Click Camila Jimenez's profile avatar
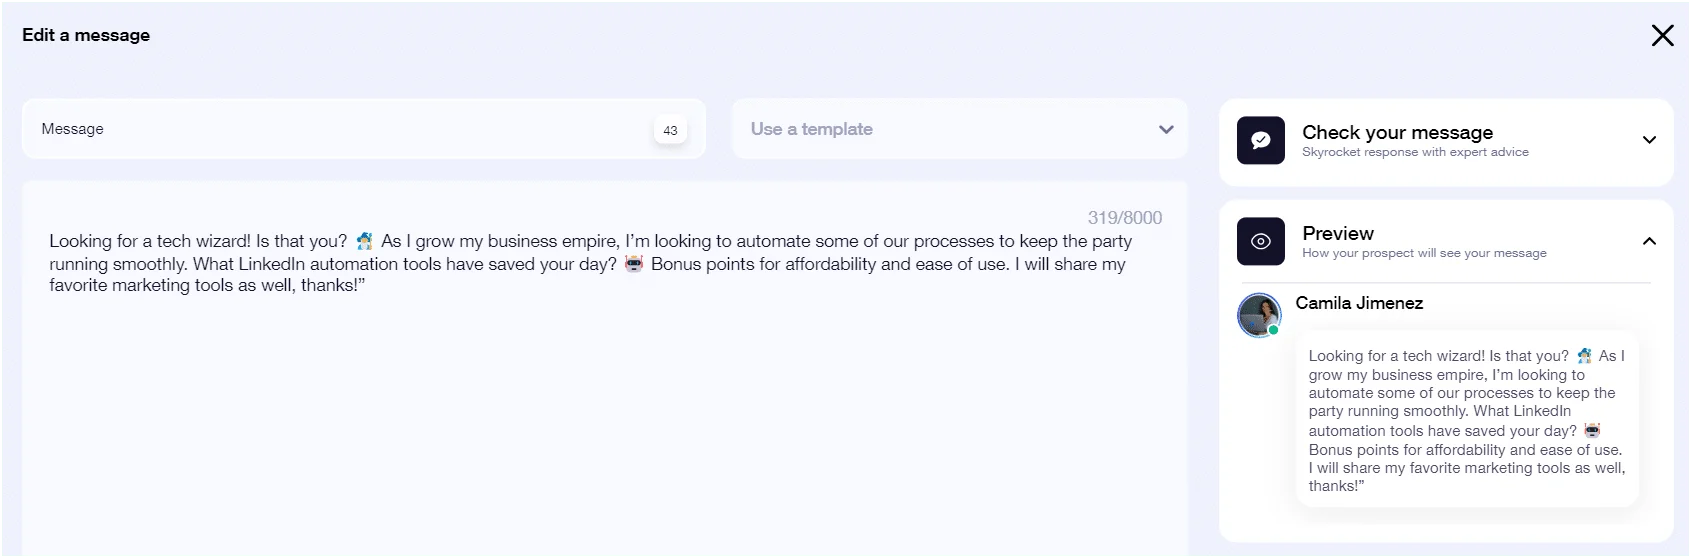The width and height of the screenshot is (1691, 558). point(1259,315)
